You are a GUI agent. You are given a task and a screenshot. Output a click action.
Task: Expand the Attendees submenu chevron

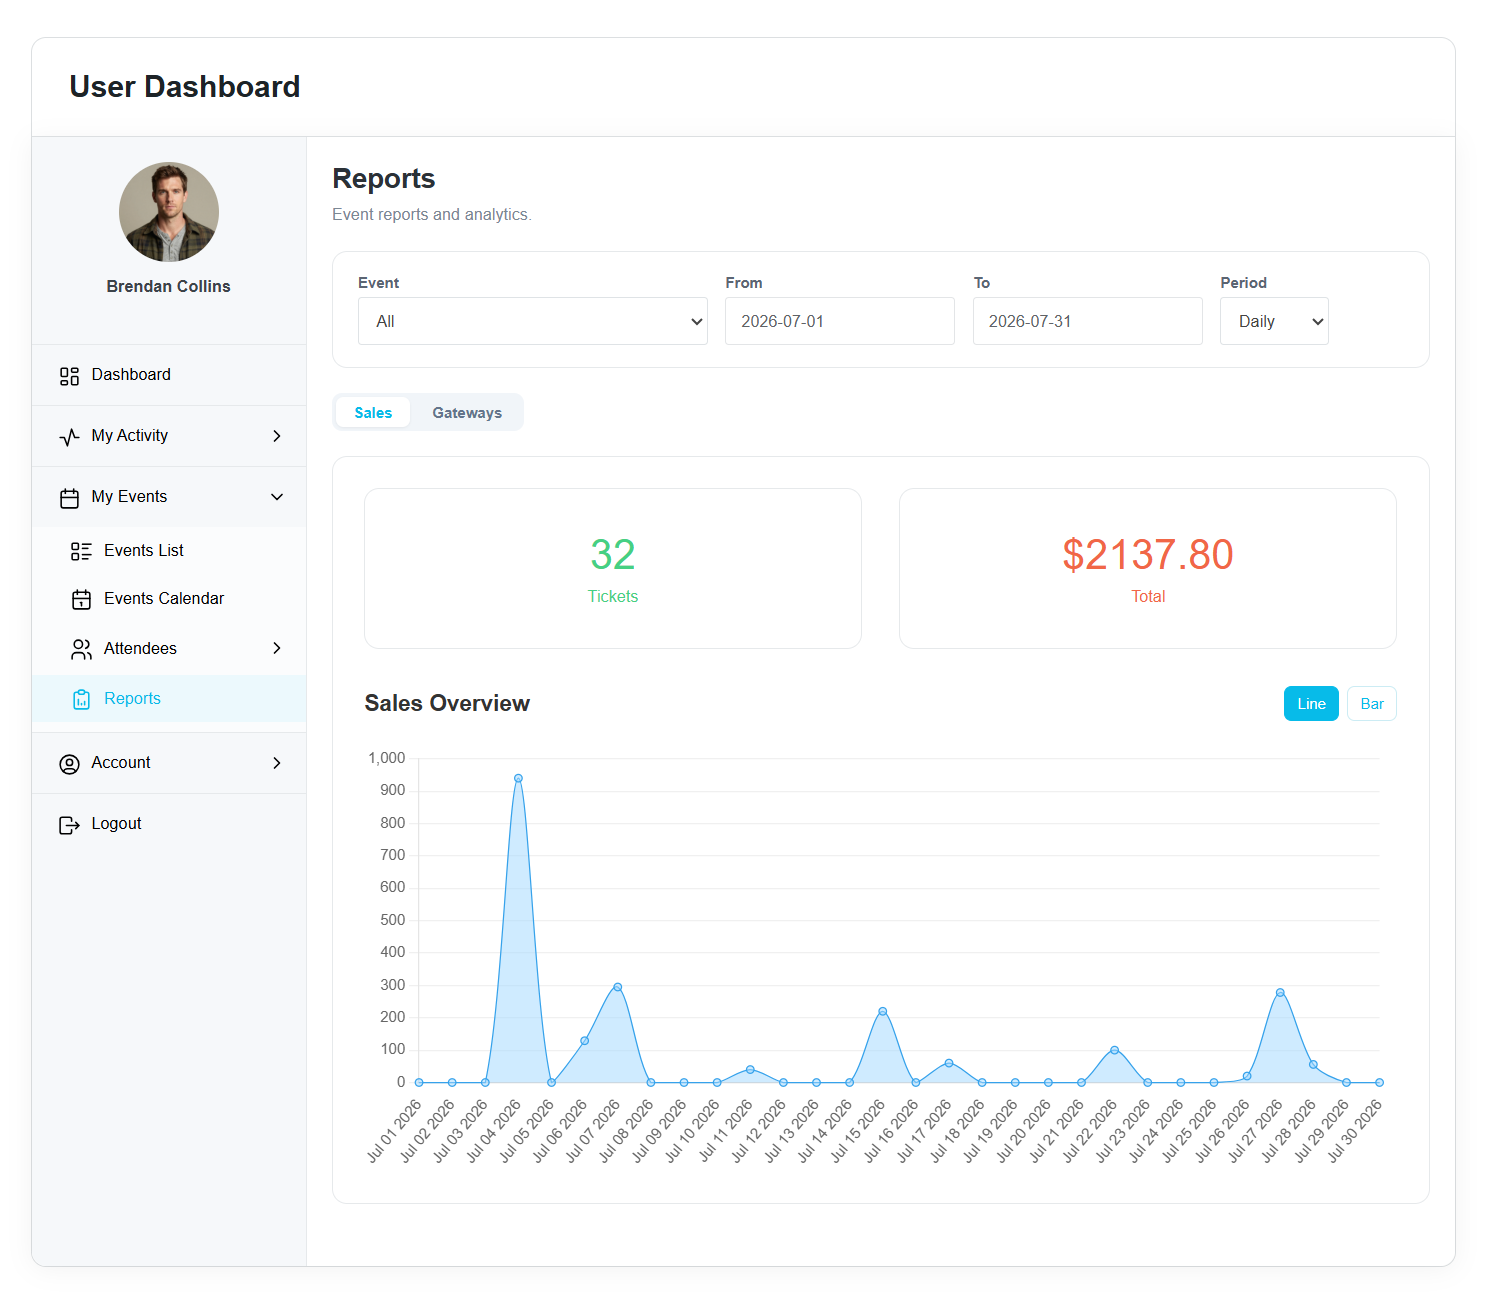277,648
